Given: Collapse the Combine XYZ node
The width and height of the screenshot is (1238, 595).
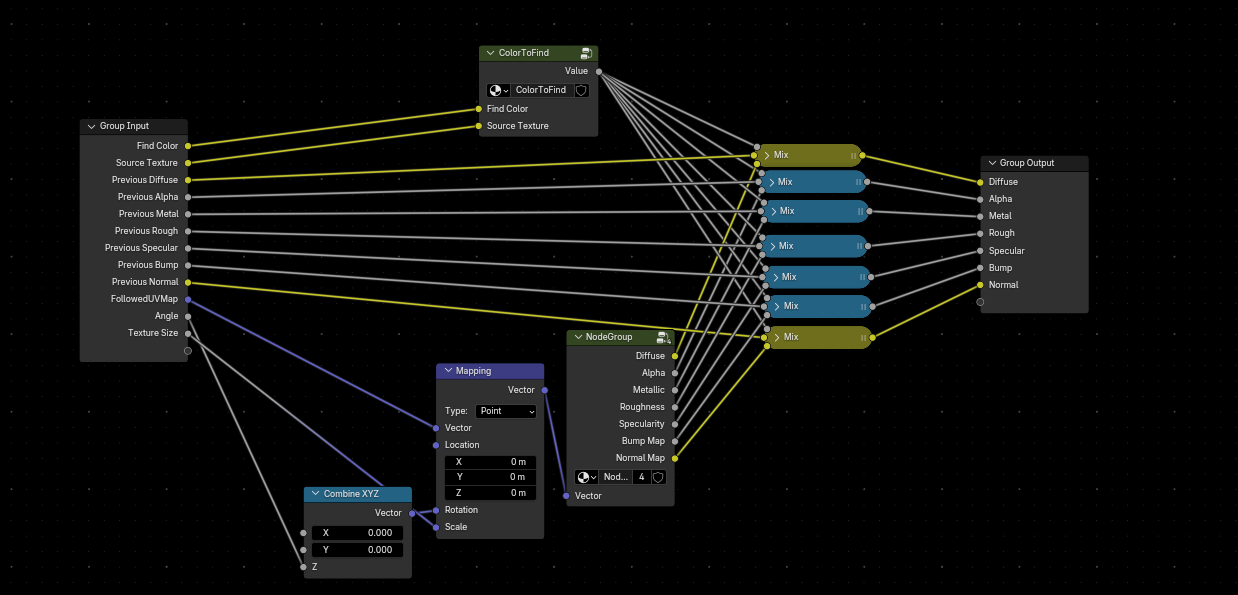Looking at the screenshot, I should 316,494.
